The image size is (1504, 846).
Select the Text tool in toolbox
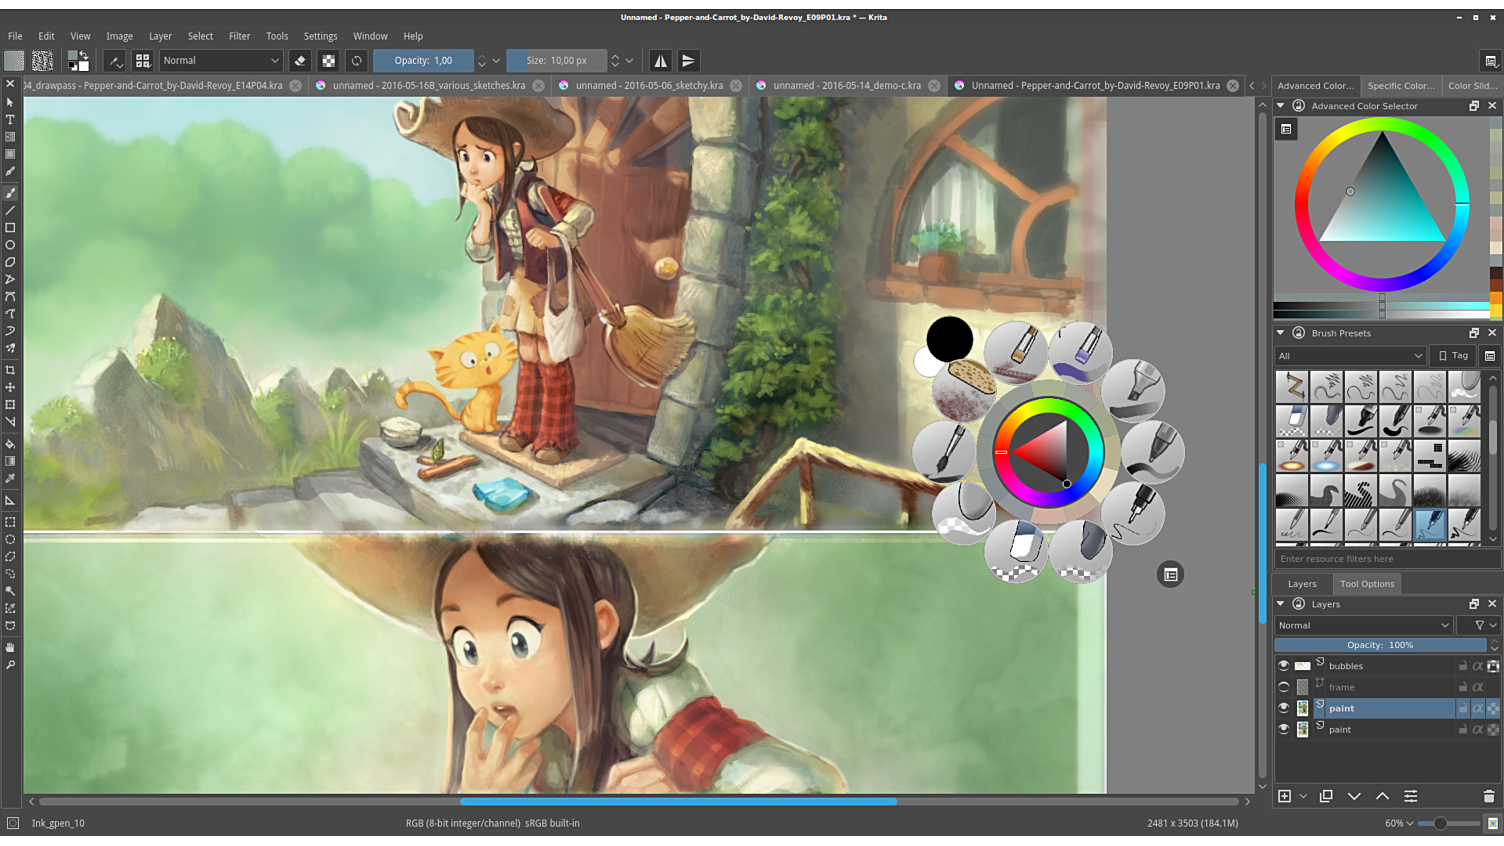coord(10,120)
